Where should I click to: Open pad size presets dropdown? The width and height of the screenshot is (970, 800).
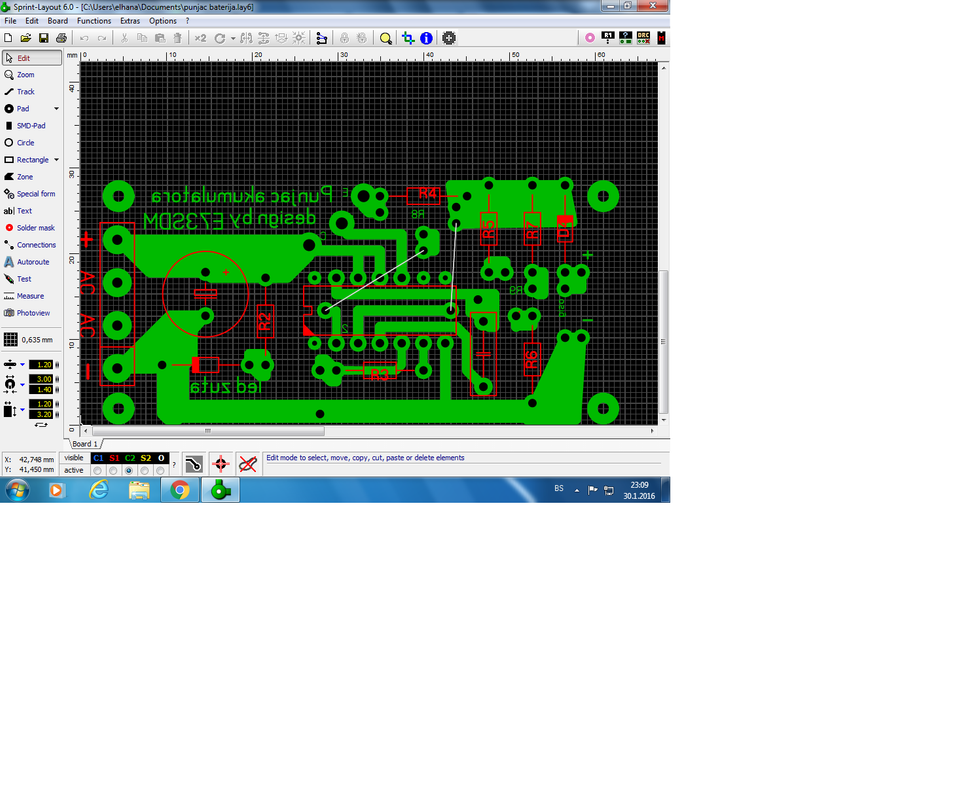pos(22,385)
